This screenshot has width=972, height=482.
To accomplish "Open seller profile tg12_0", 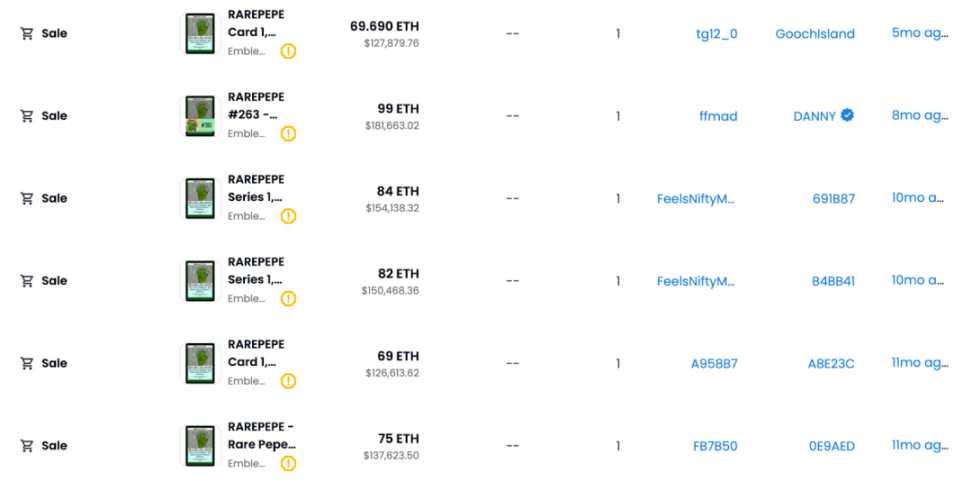I will tap(716, 34).
